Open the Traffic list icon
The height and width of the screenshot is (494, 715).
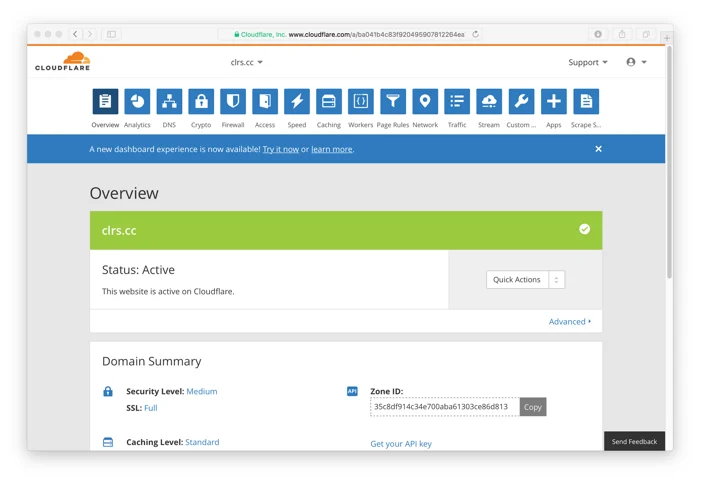coord(457,101)
